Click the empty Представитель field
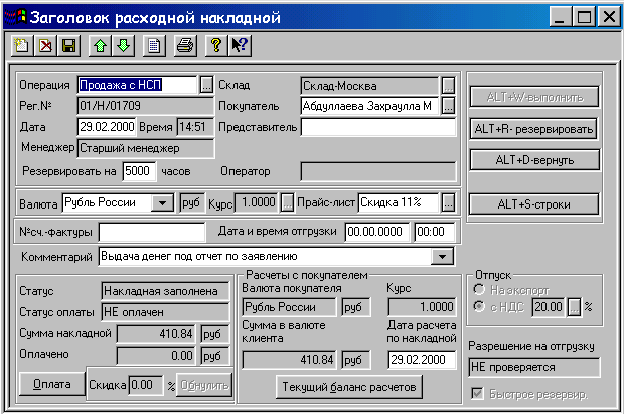624x414 pixels. click(x=378, y=127)
